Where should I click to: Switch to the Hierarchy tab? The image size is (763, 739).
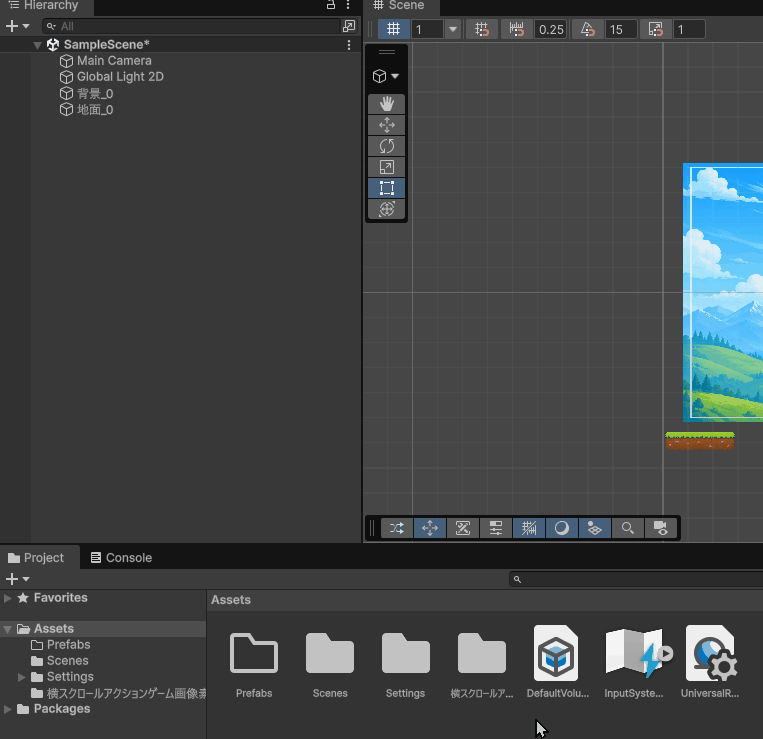point(45,6)
